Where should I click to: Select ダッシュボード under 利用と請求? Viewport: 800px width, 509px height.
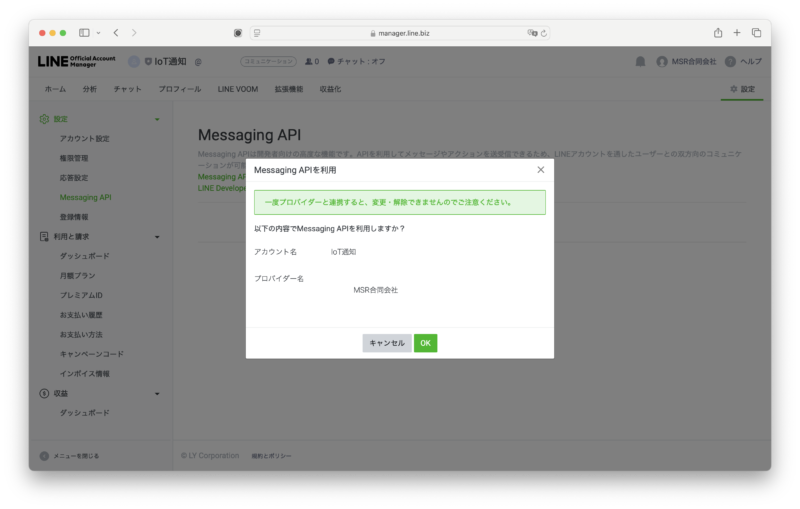85,256
